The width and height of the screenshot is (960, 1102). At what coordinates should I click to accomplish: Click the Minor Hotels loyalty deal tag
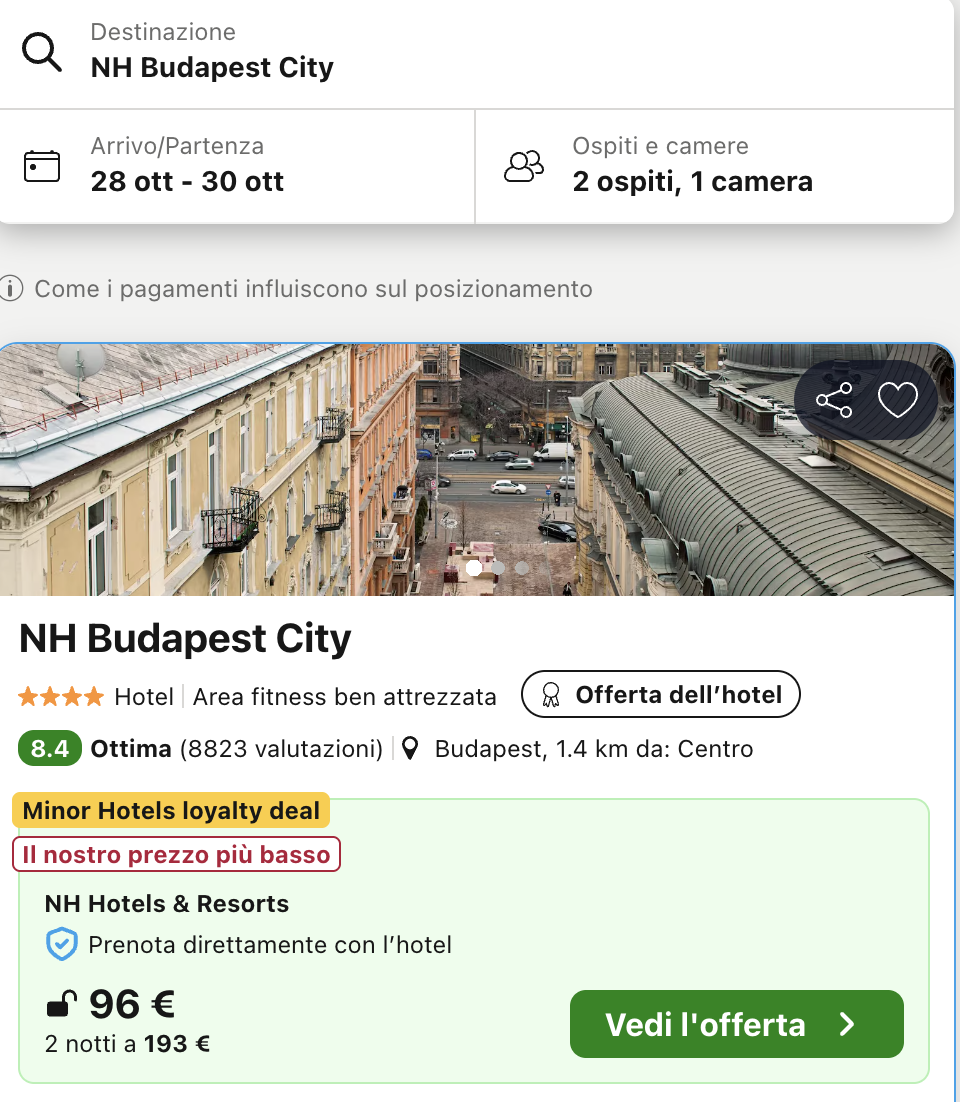click(171, 811)
